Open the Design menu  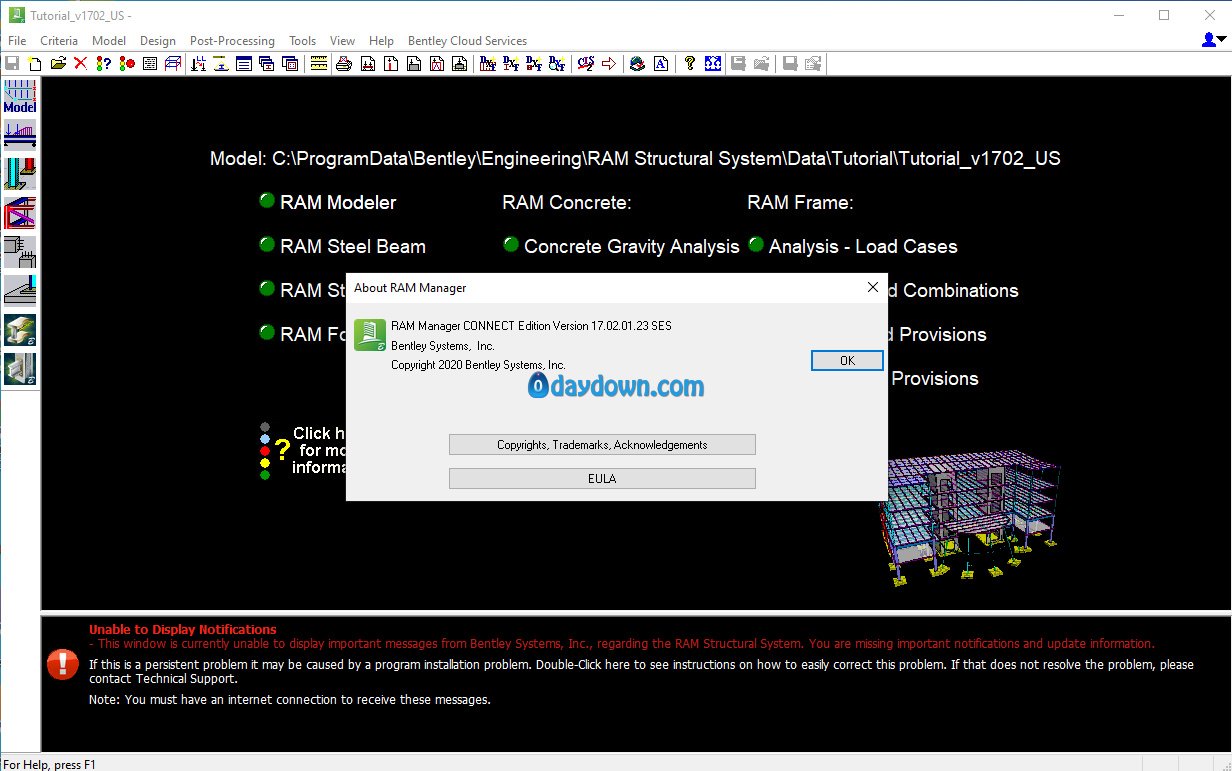(x=158, y=41)
